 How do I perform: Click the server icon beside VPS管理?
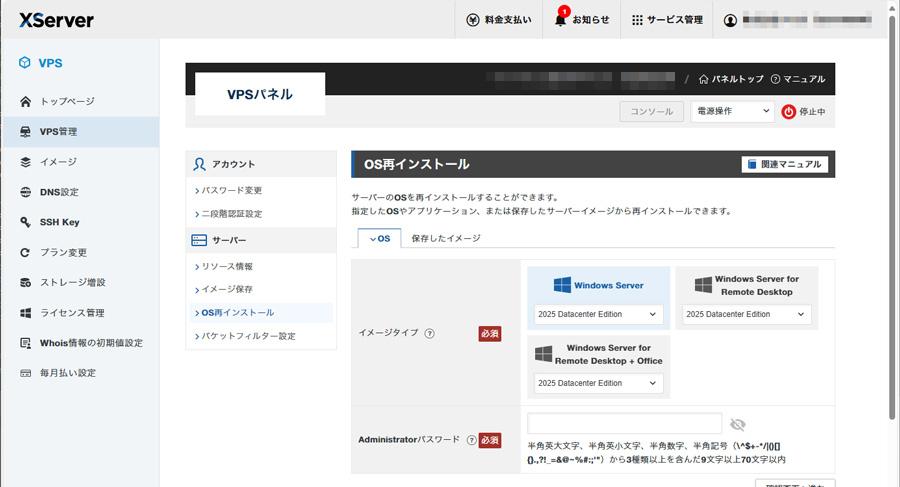click(x=25, y=132)
